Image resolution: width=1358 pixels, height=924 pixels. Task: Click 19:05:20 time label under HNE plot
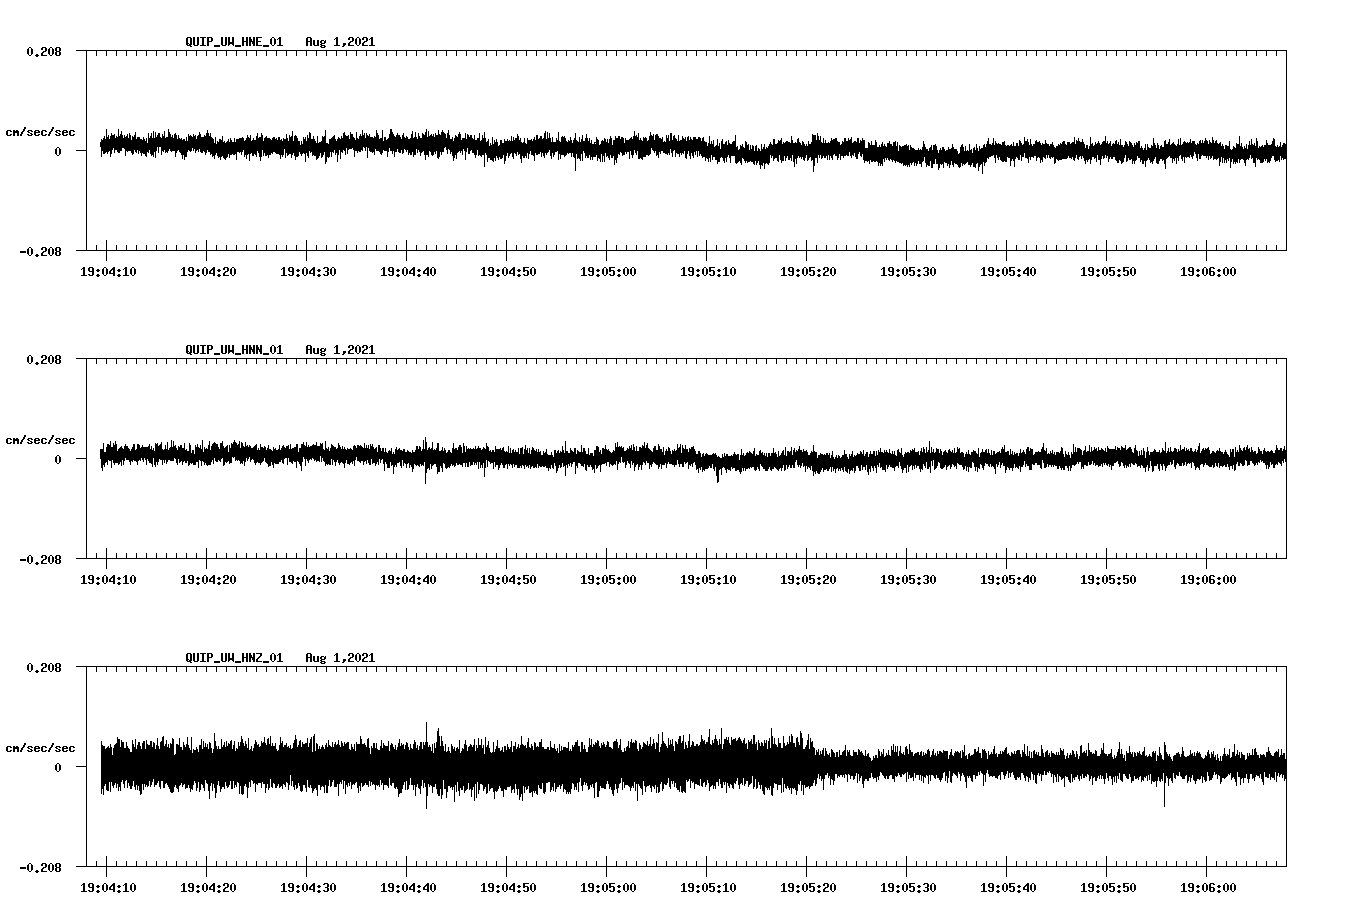tap(808, 271)
